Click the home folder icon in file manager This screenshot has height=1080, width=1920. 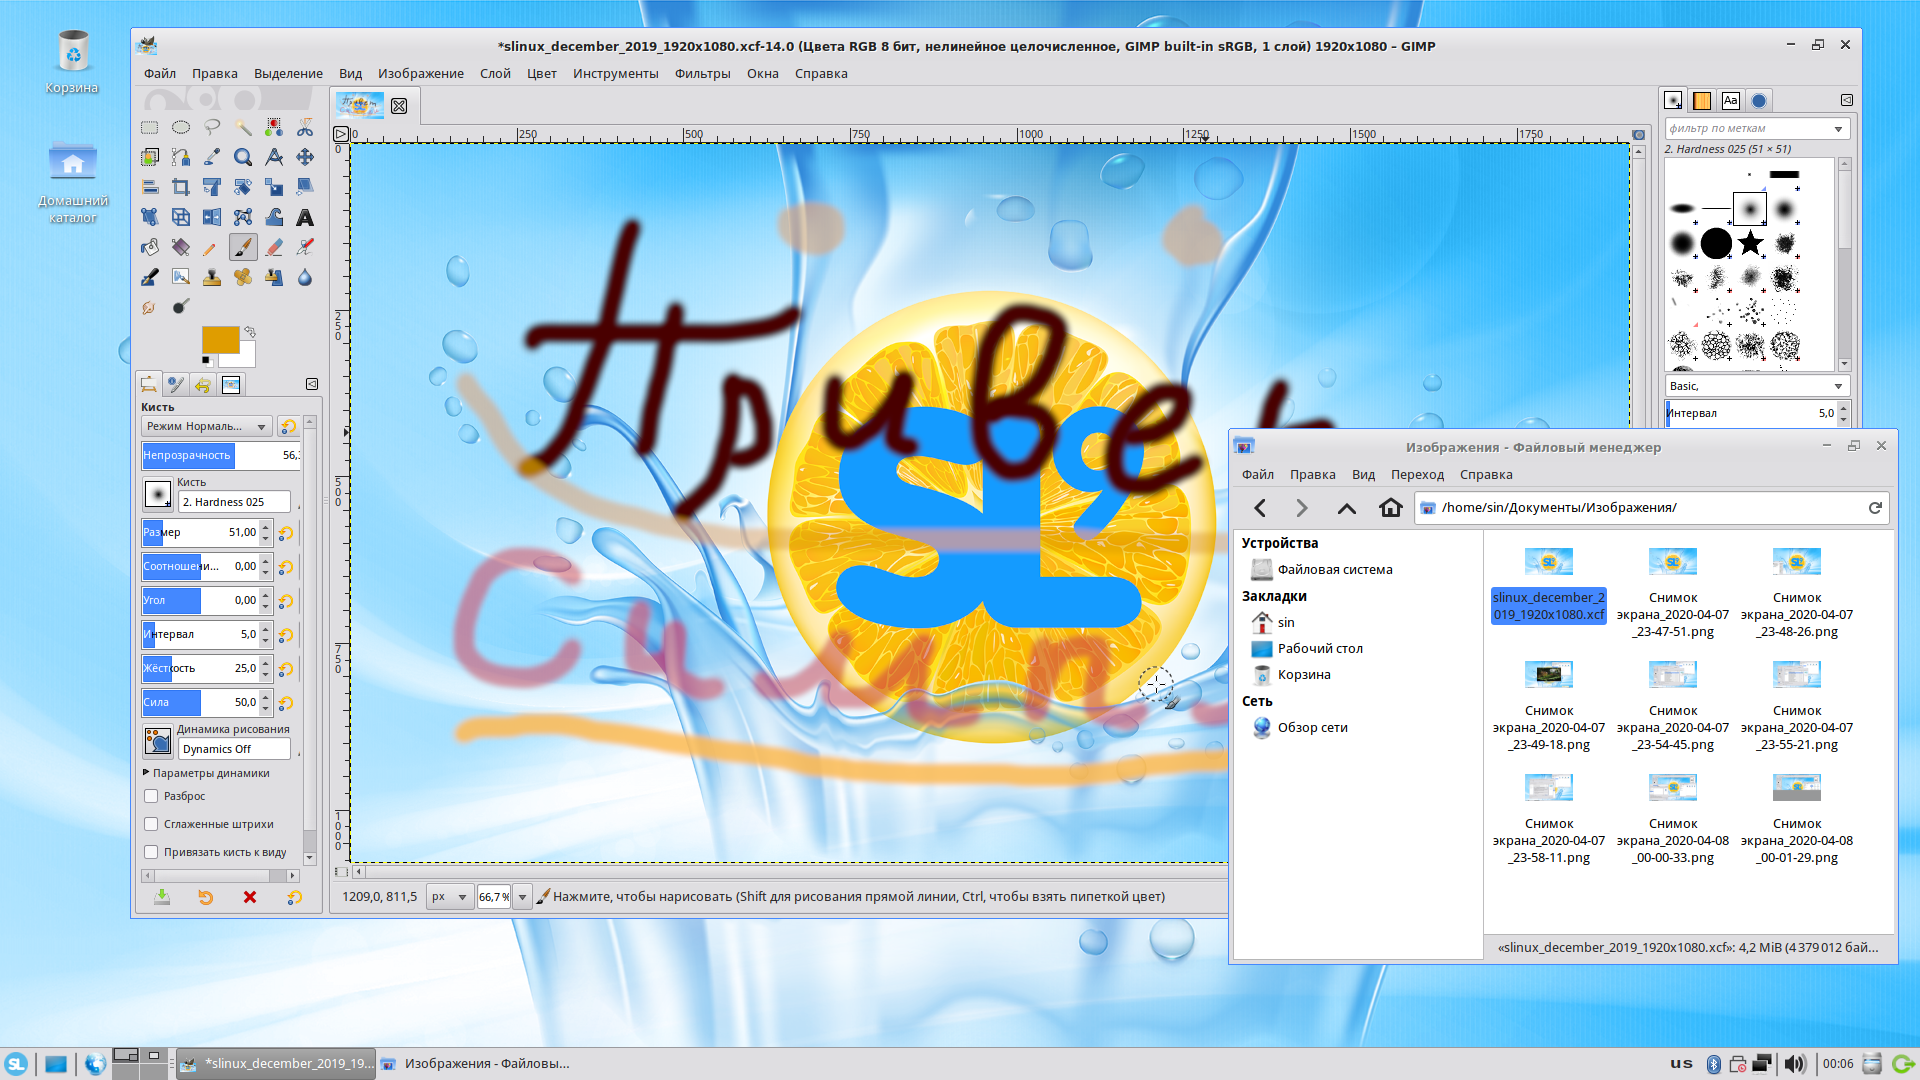coord(1390,508)
